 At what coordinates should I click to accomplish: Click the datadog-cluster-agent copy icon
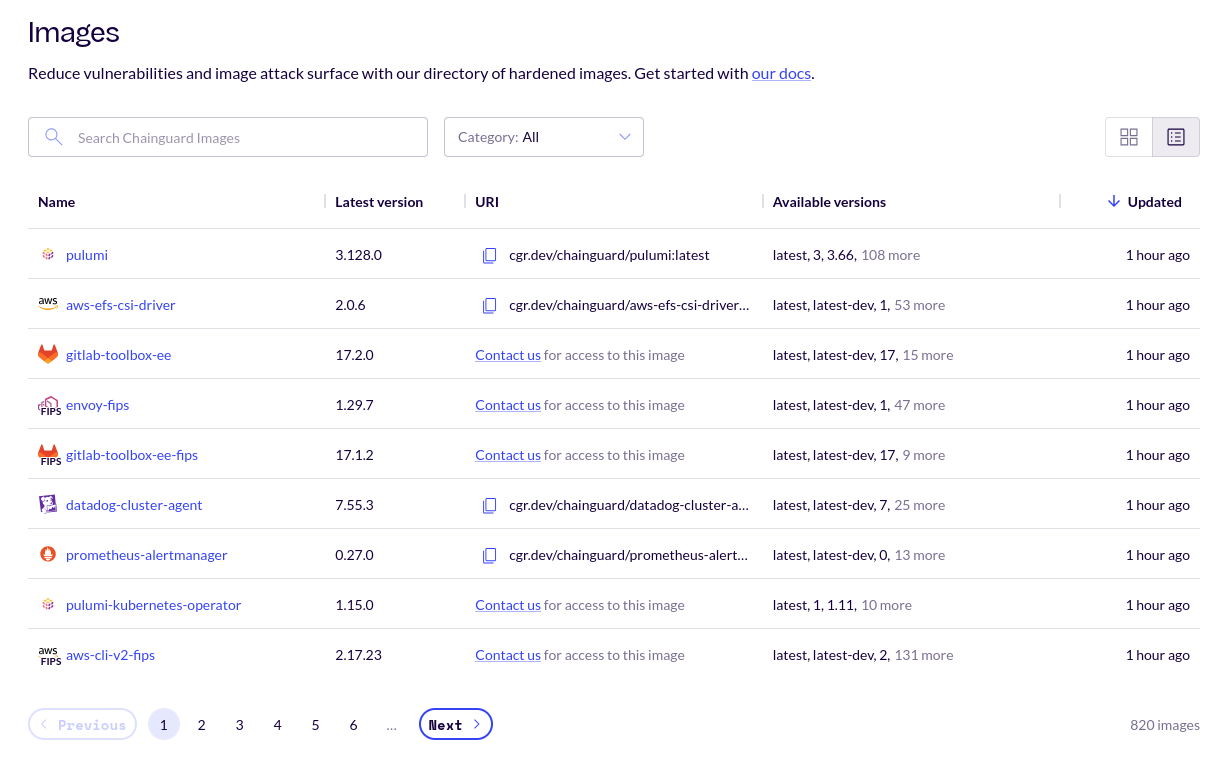coord(489,505)
